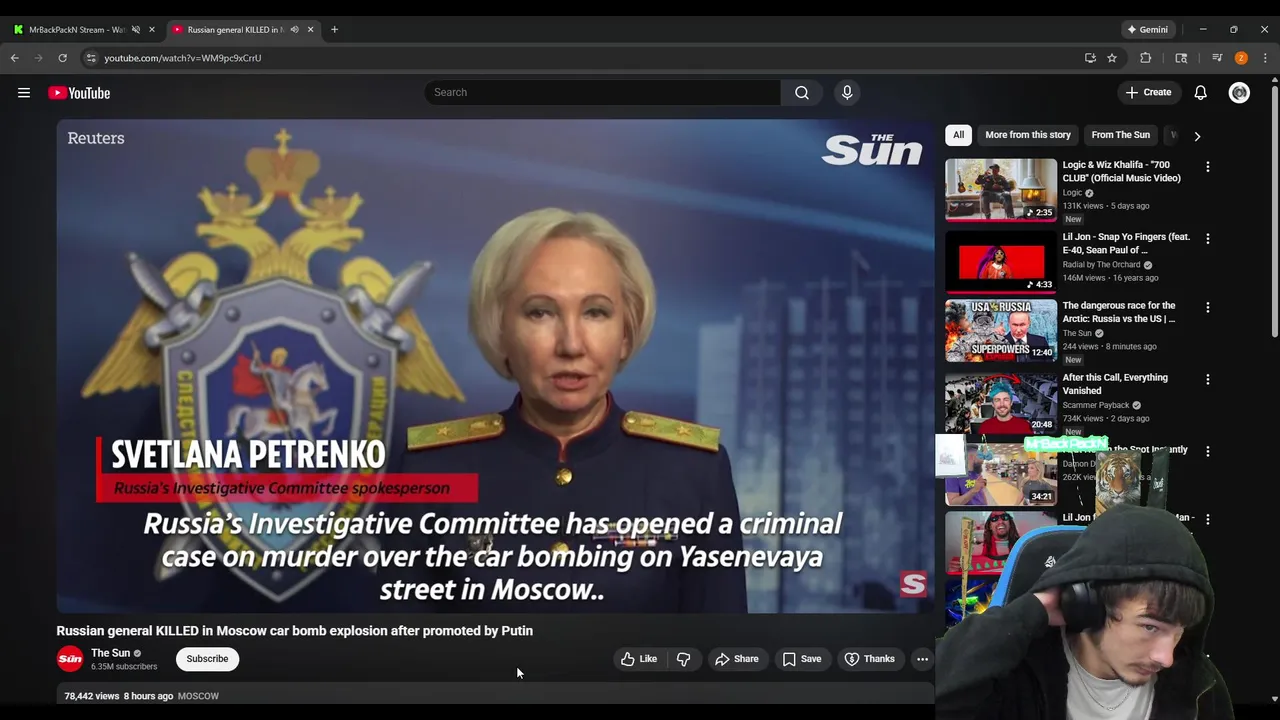1280x720 pixels.
Task: Share the video
Action: point(737,659)
